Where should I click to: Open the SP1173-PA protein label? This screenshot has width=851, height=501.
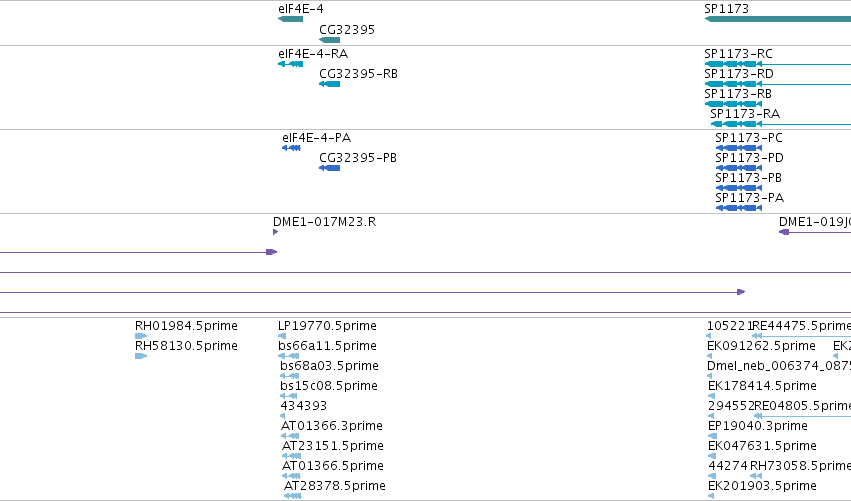(x=749, y=198)
